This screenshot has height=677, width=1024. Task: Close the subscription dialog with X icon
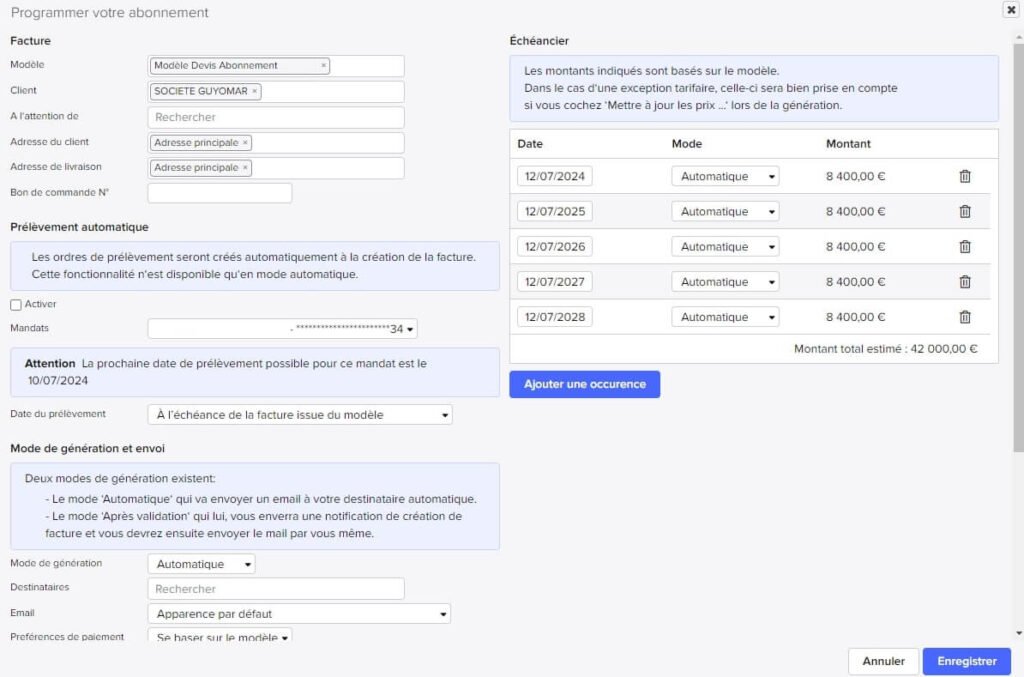(1010, 9)
